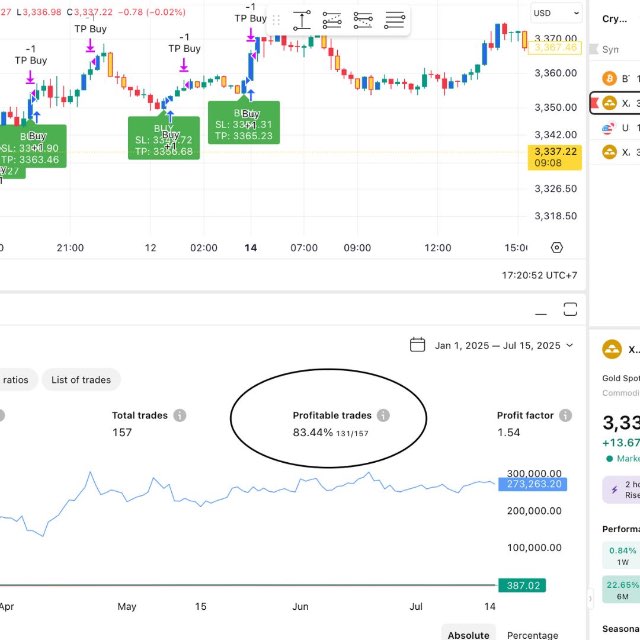
Task: Toggle the red flag on the selected gold row
Action: pyautogui.click(x=594, y=103)
